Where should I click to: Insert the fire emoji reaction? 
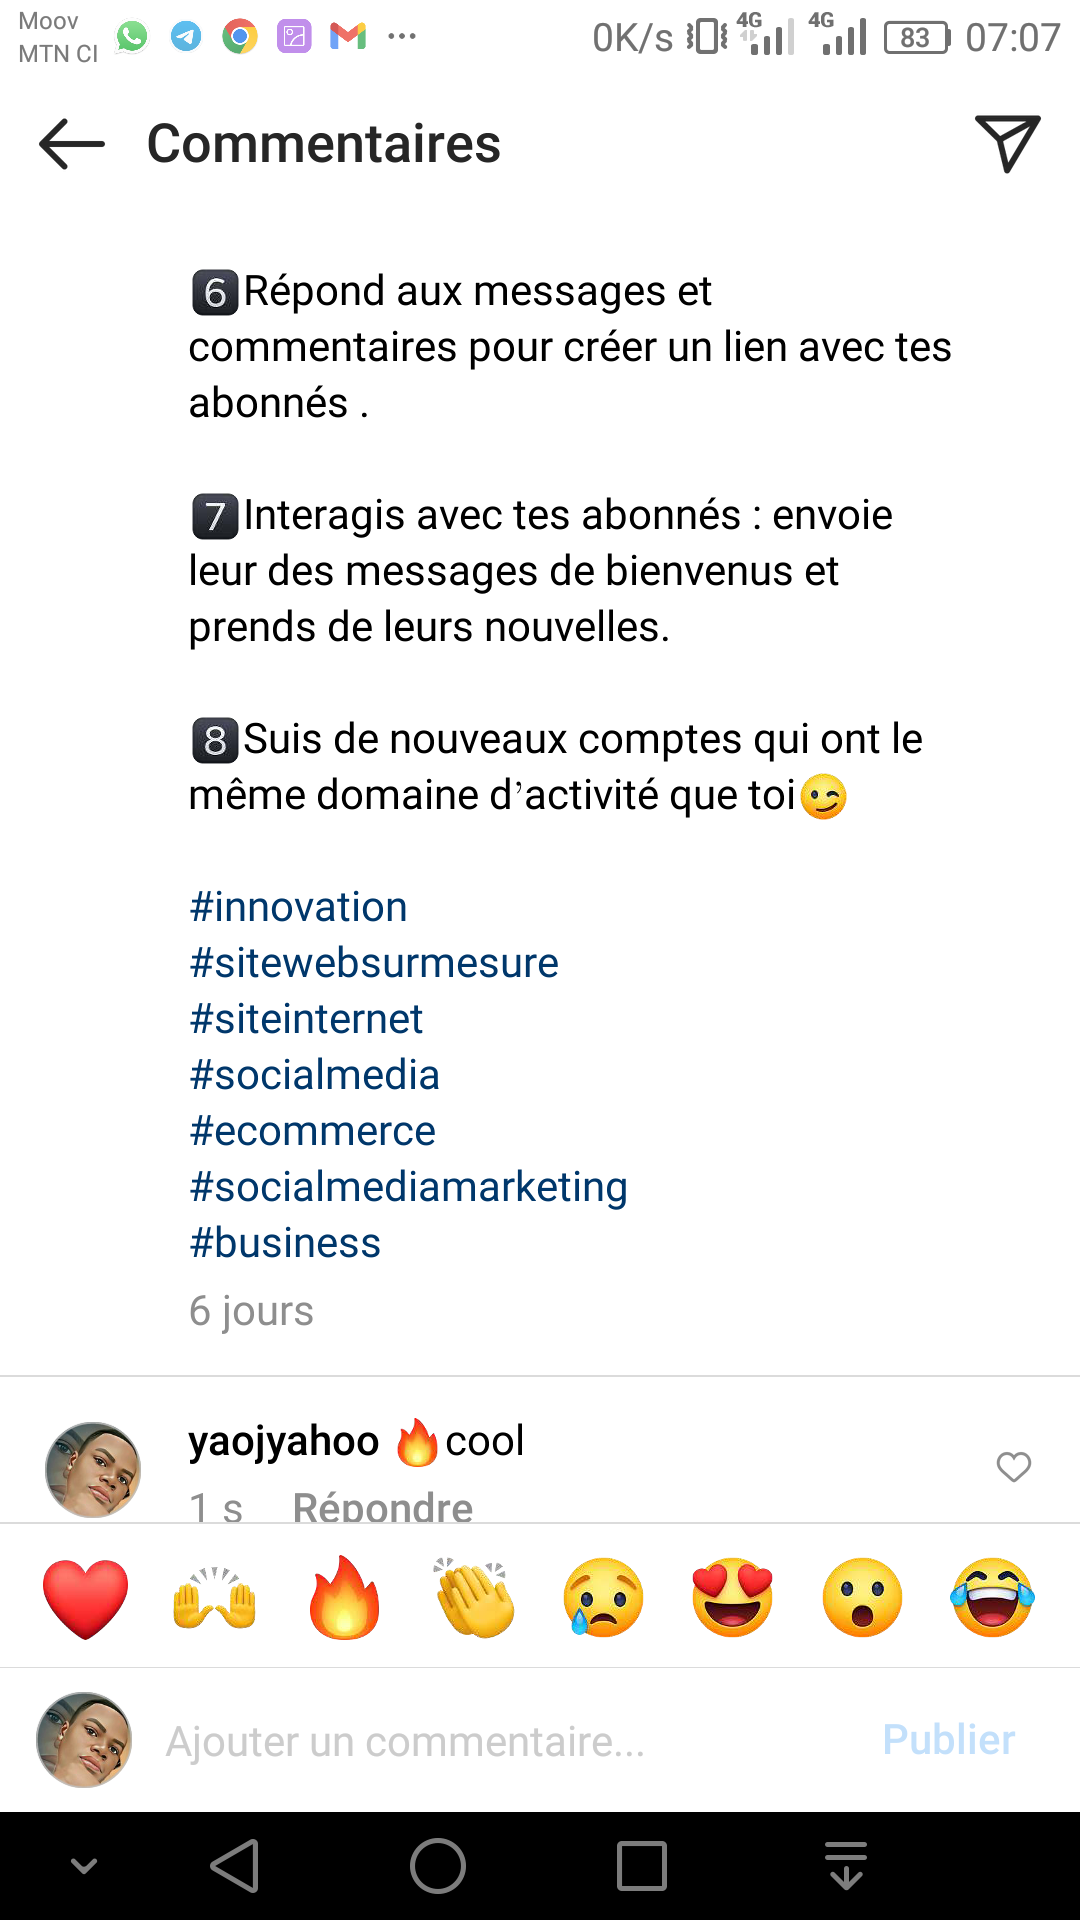(x=345, y=1597)
